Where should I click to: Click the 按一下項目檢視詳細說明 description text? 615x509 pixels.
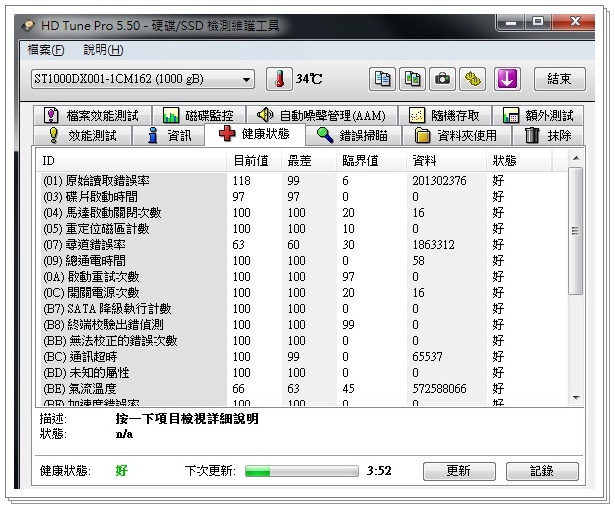(x=187, y=419)
